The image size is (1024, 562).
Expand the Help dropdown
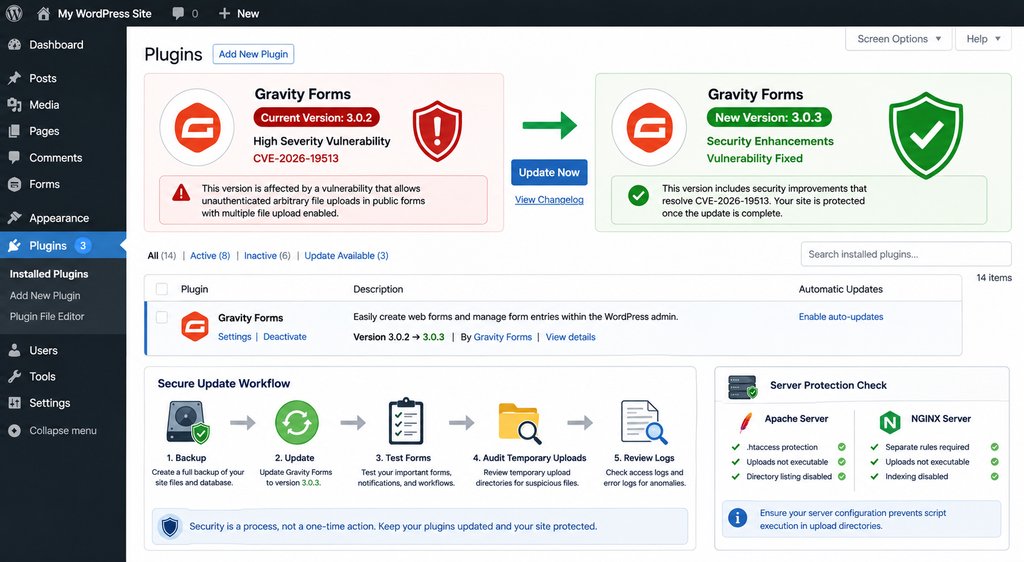[984, 39]
